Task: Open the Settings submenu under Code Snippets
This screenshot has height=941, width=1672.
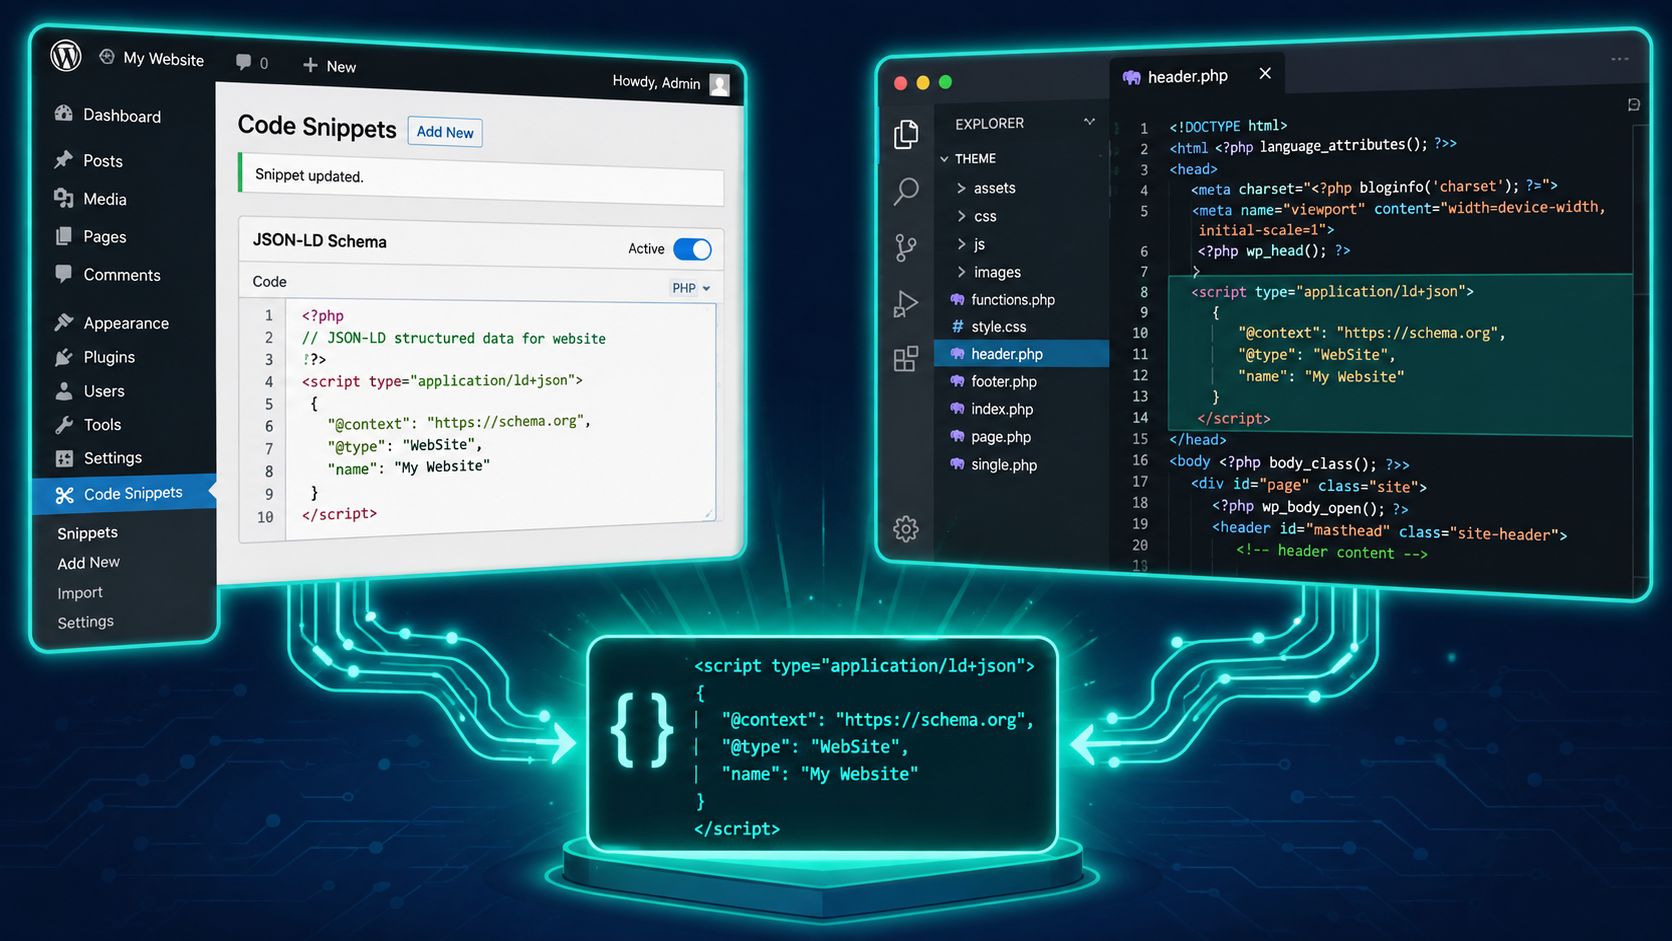Action: (x=86, y=622)
